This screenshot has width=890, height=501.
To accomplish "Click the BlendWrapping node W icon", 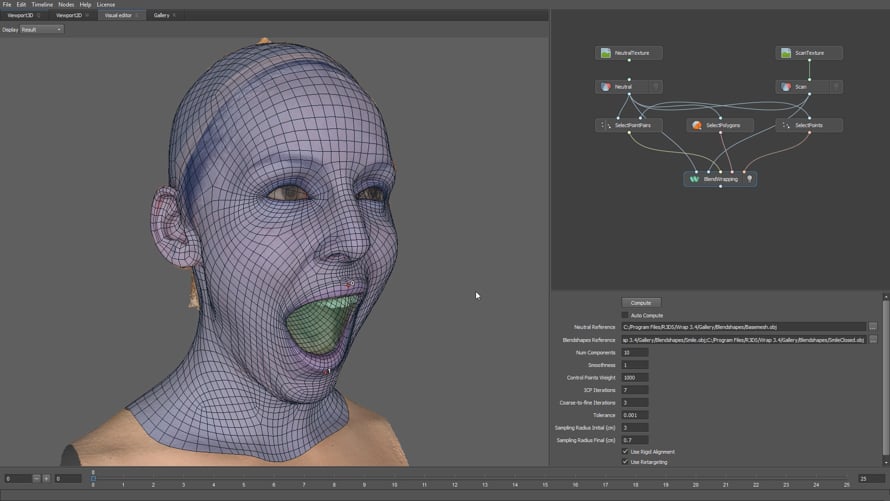I will (x=694, y=179).
